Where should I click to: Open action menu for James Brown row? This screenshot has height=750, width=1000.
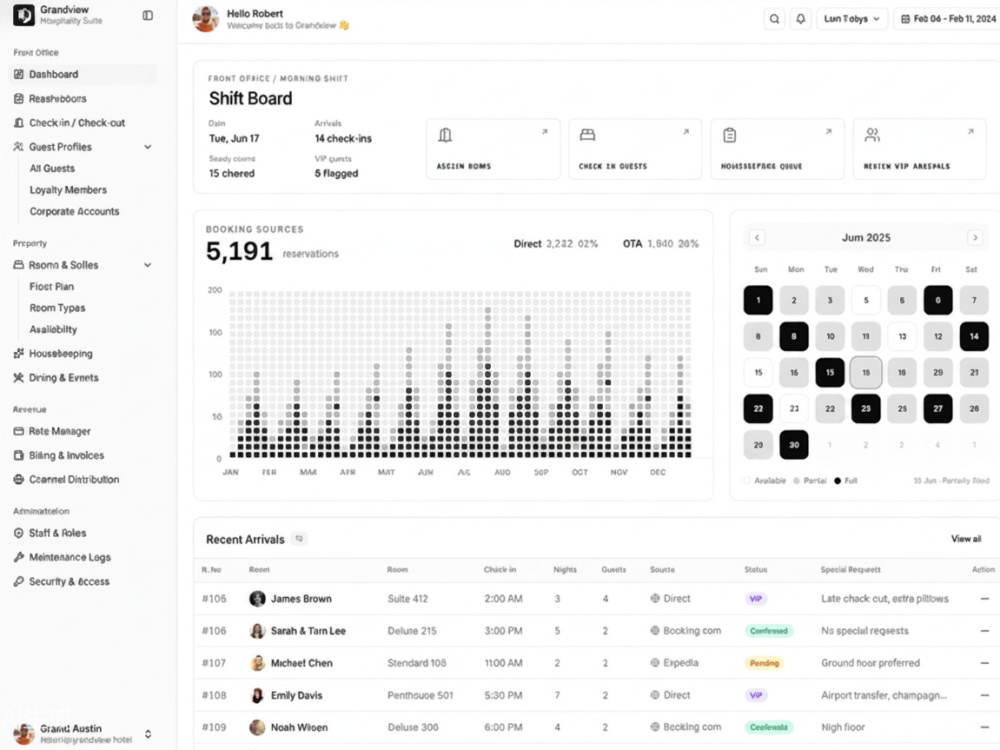(x=985, y=599)
